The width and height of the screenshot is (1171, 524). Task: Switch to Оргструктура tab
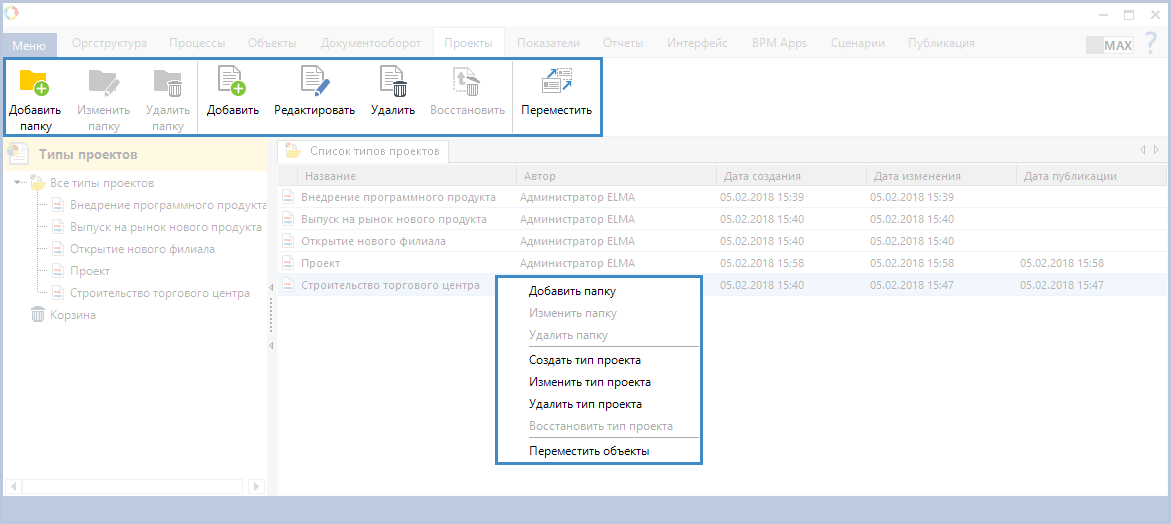coord(109,43)
